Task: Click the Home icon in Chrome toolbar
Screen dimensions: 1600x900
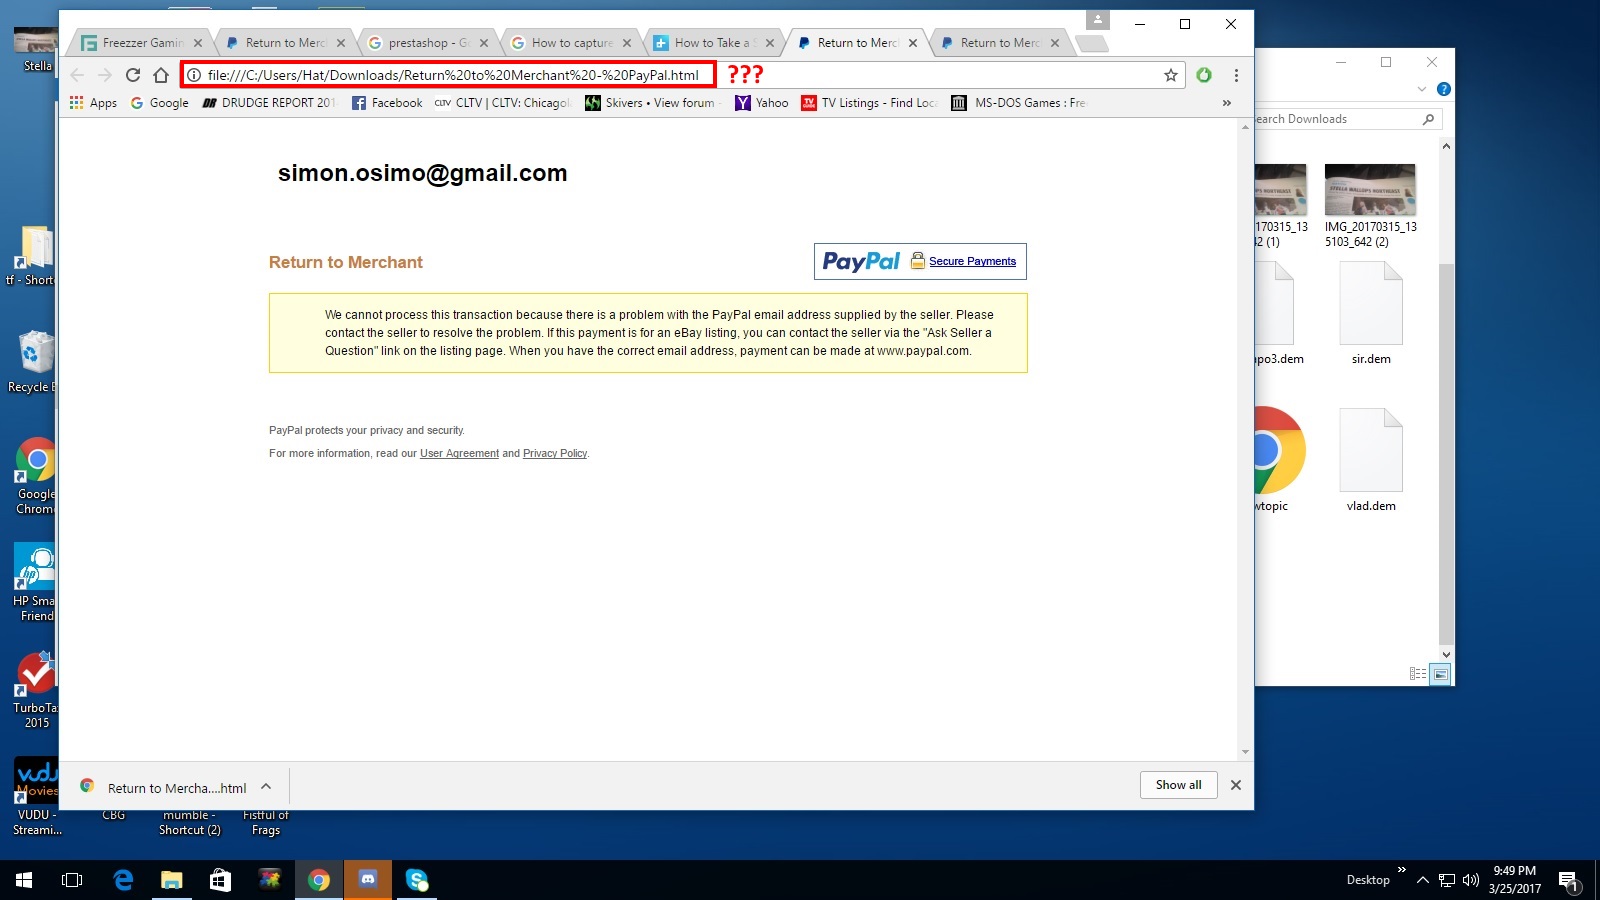Action: (x=161, y=75)
